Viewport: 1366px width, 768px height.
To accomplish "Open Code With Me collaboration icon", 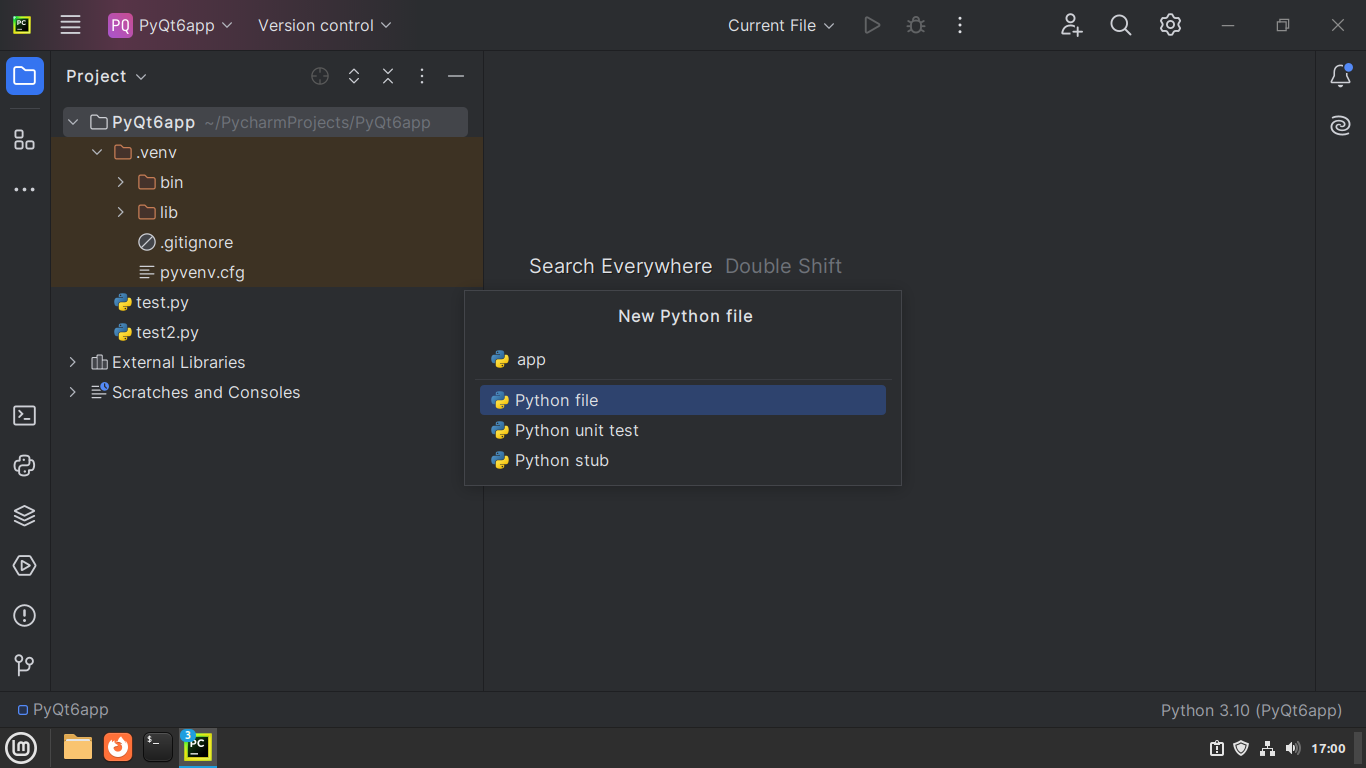I will 1071,25.
